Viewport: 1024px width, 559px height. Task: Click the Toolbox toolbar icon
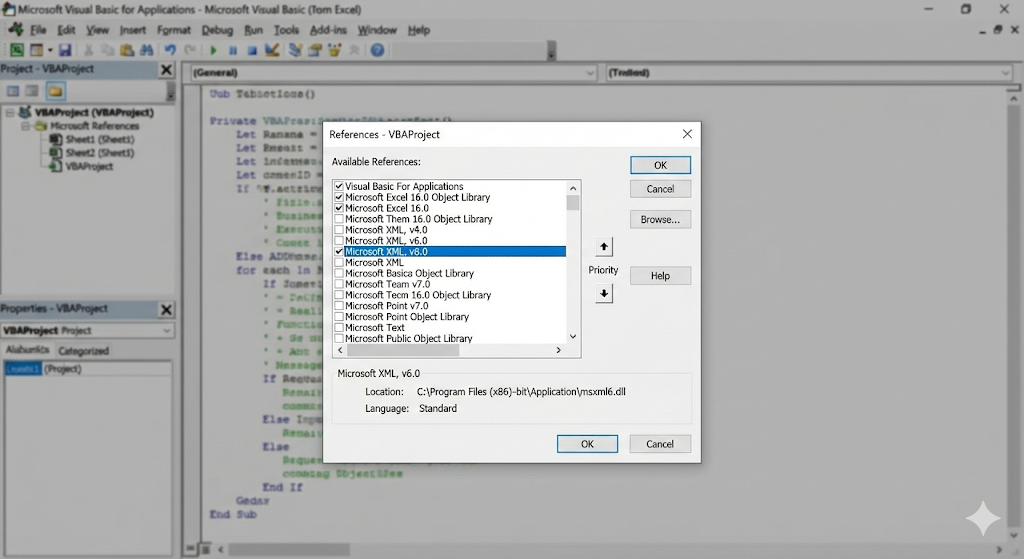(355, 50)
